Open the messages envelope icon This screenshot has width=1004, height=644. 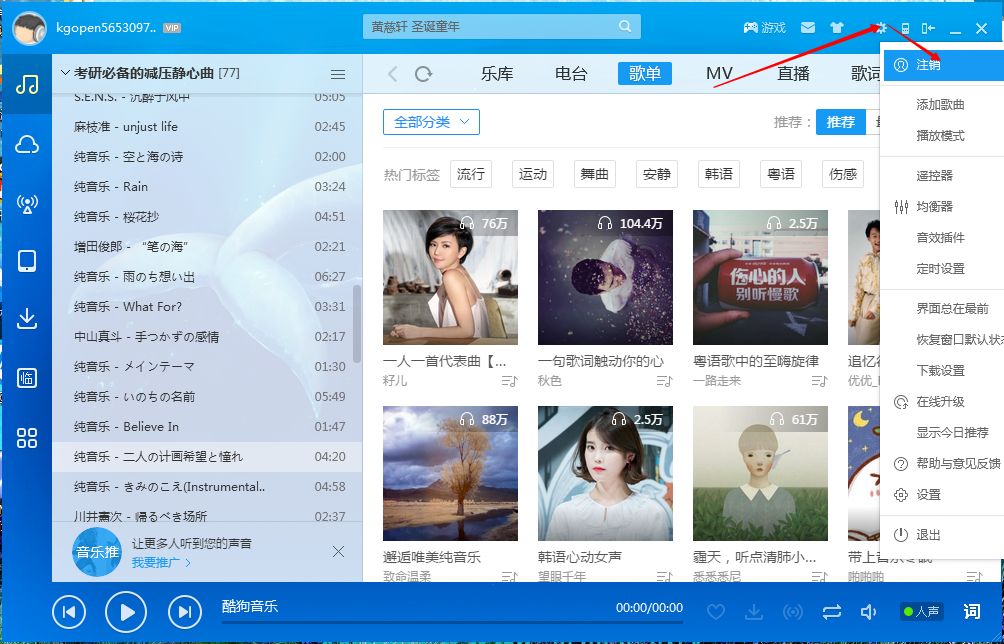(x=808, y=28)
